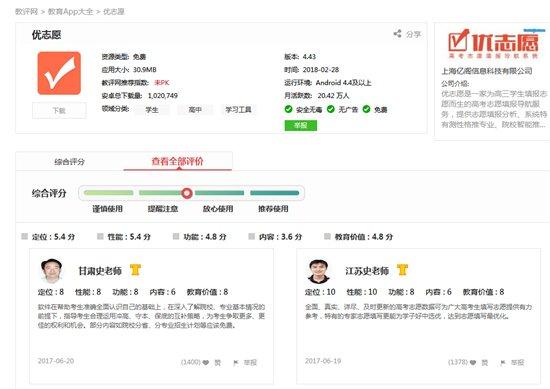This screenshot has width=550, height=389.
Task: Click the 放心使用 rating bar segment
Action: 219,193
